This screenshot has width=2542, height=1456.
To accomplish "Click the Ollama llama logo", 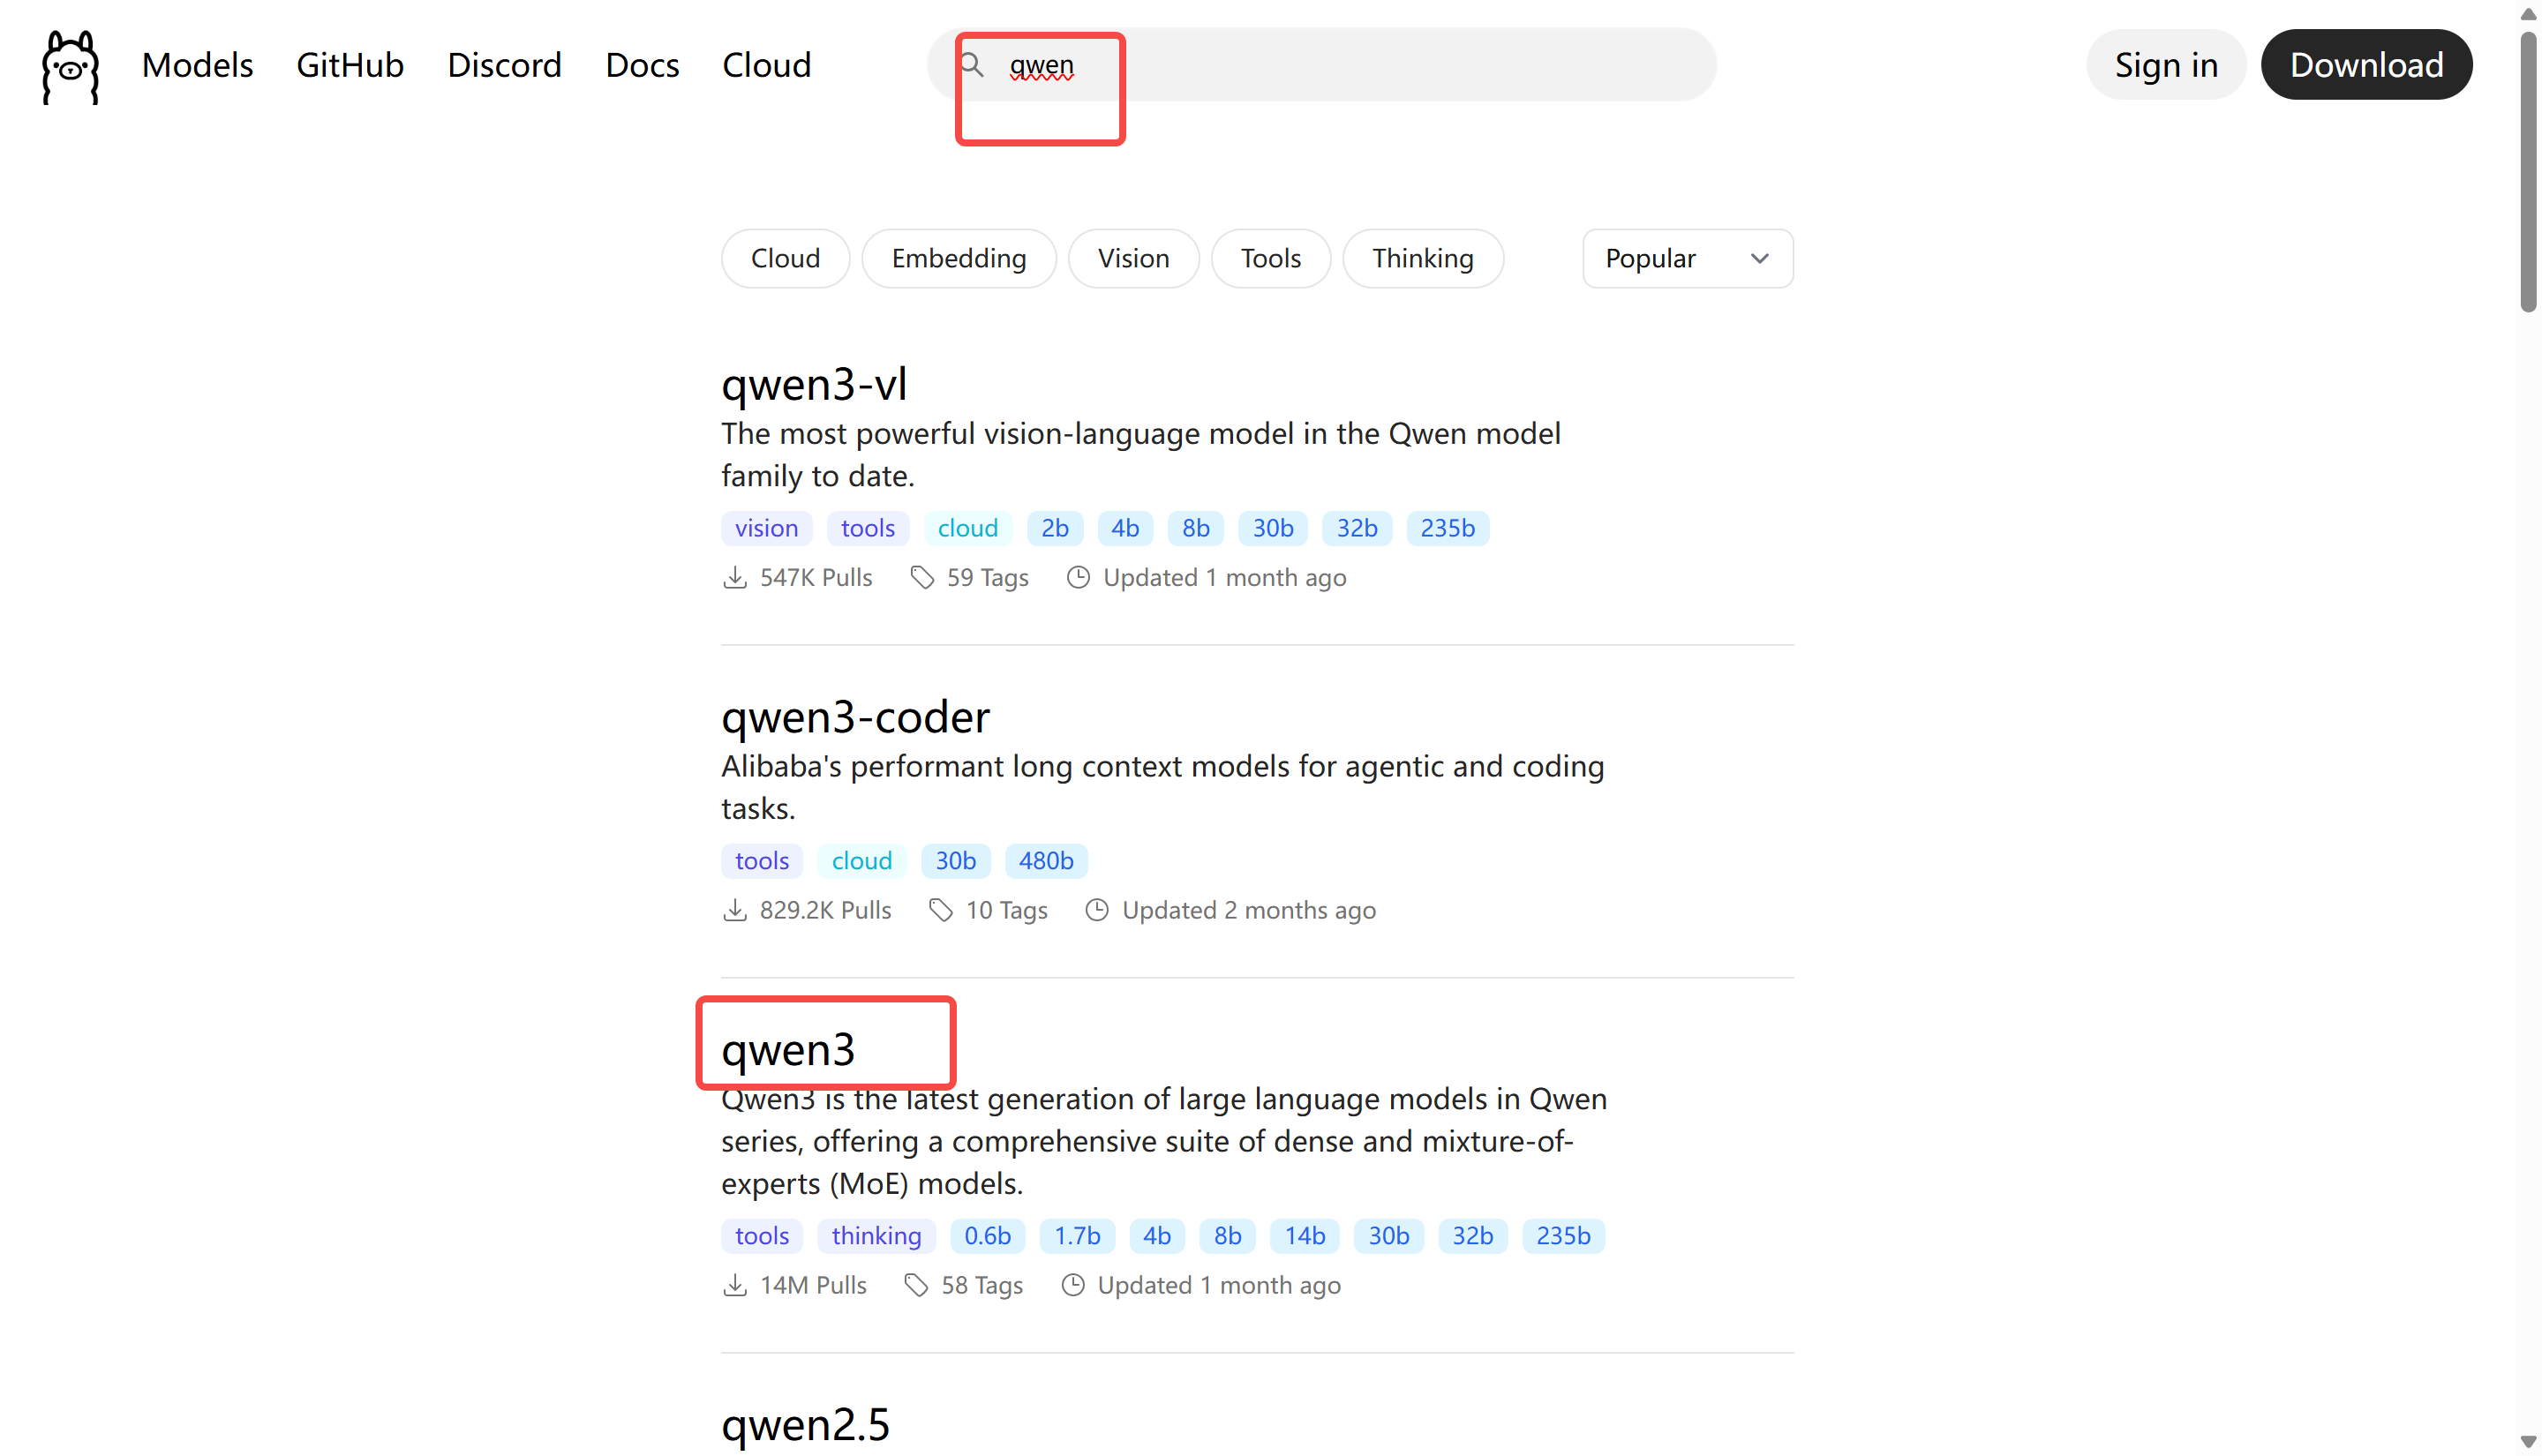I will [x=70, y=66].
